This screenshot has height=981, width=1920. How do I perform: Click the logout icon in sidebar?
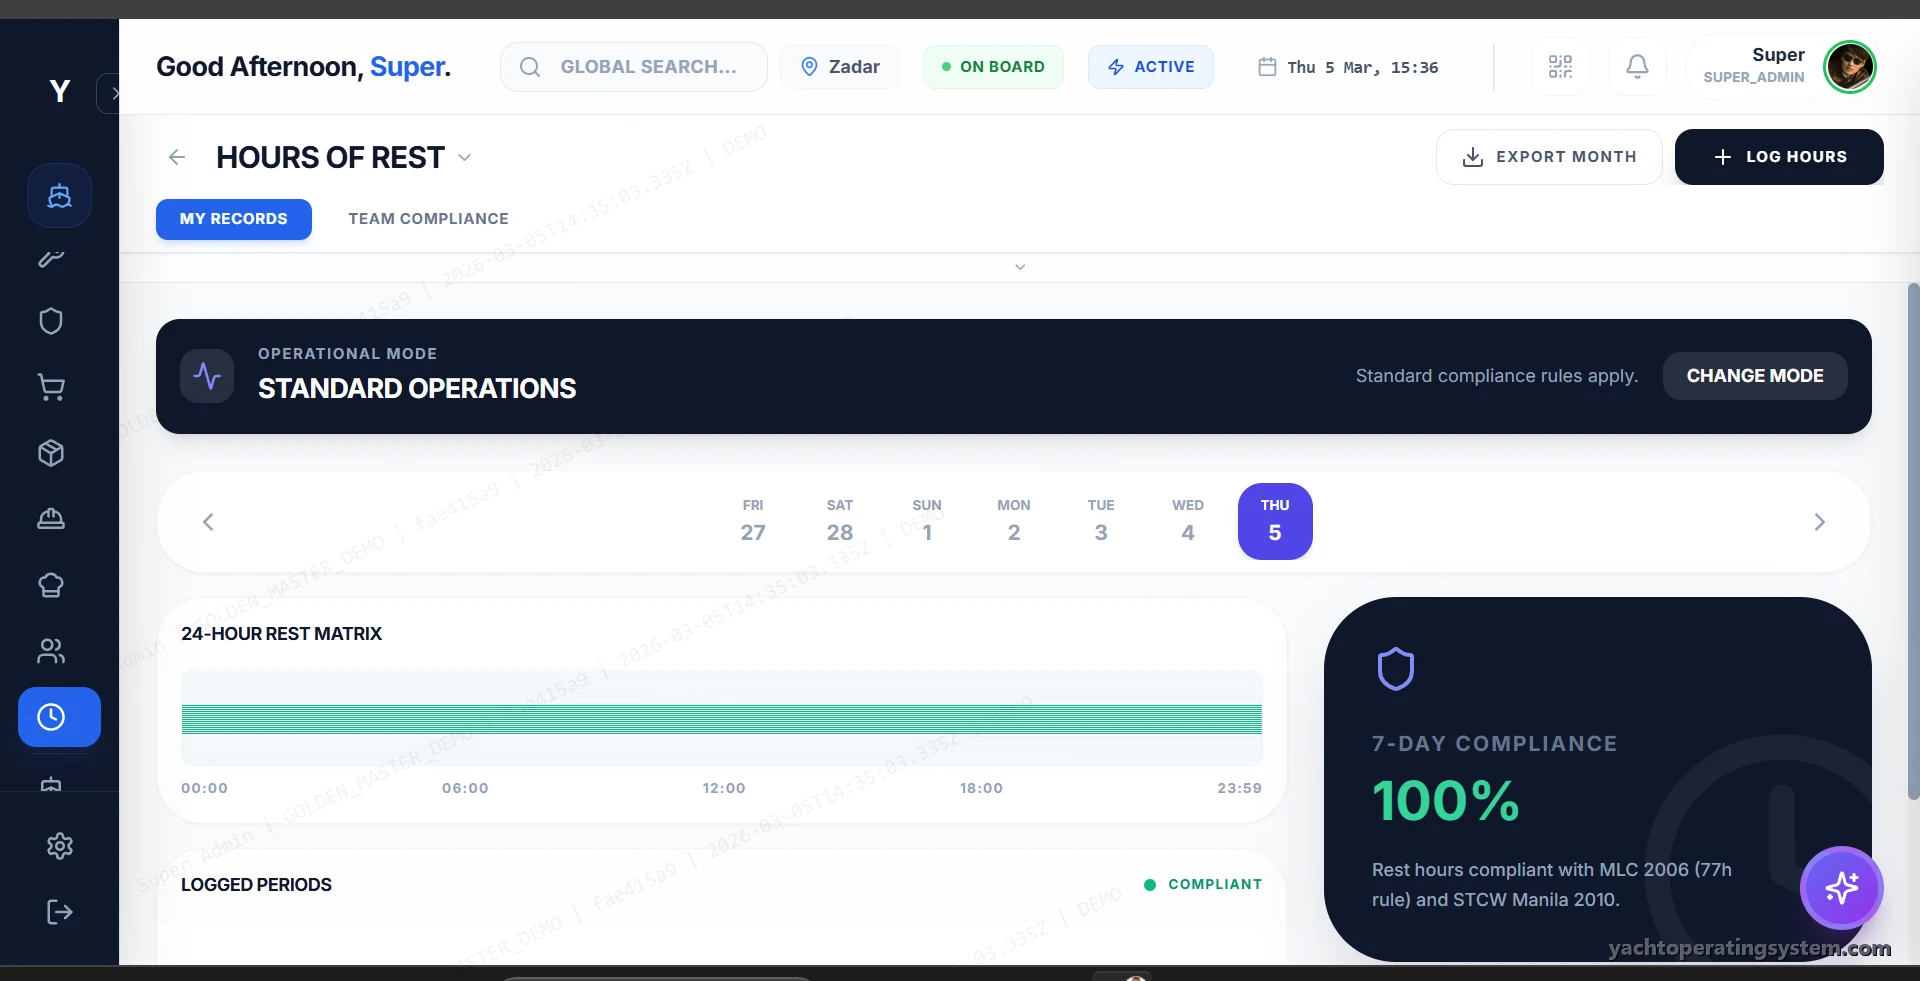pos(60,912)
